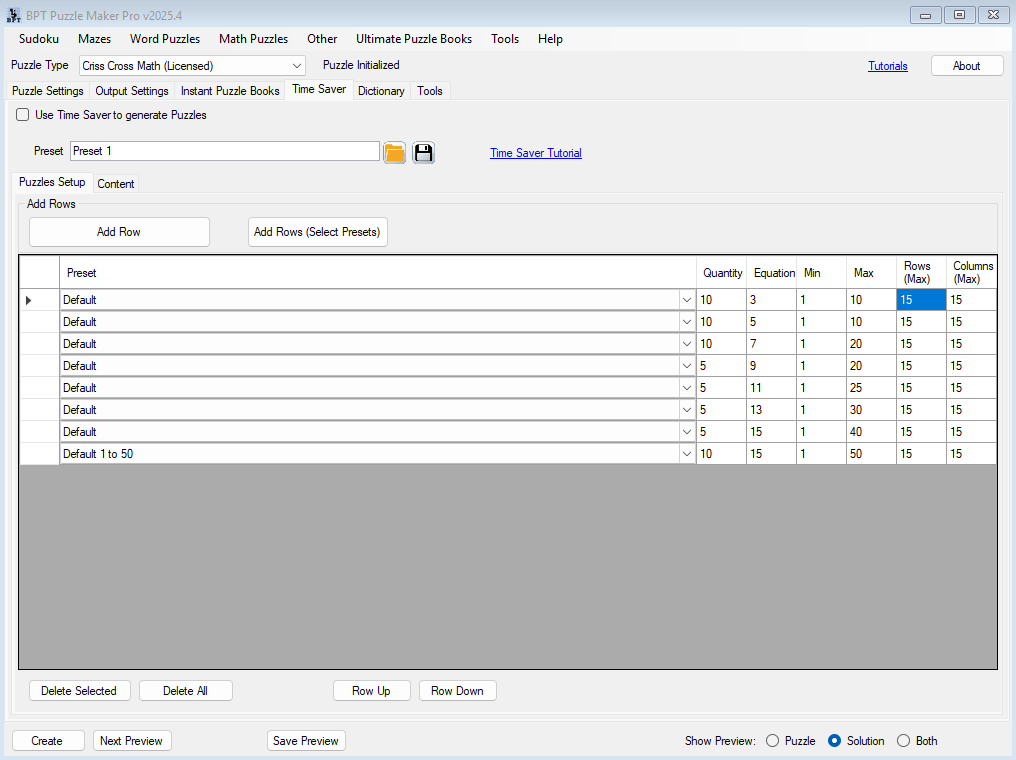The width and height of the screenshot is (1016, 760).
Task: Expand the first row Preset dropdown
Action: pyautogui.click(x=686, y=300)
